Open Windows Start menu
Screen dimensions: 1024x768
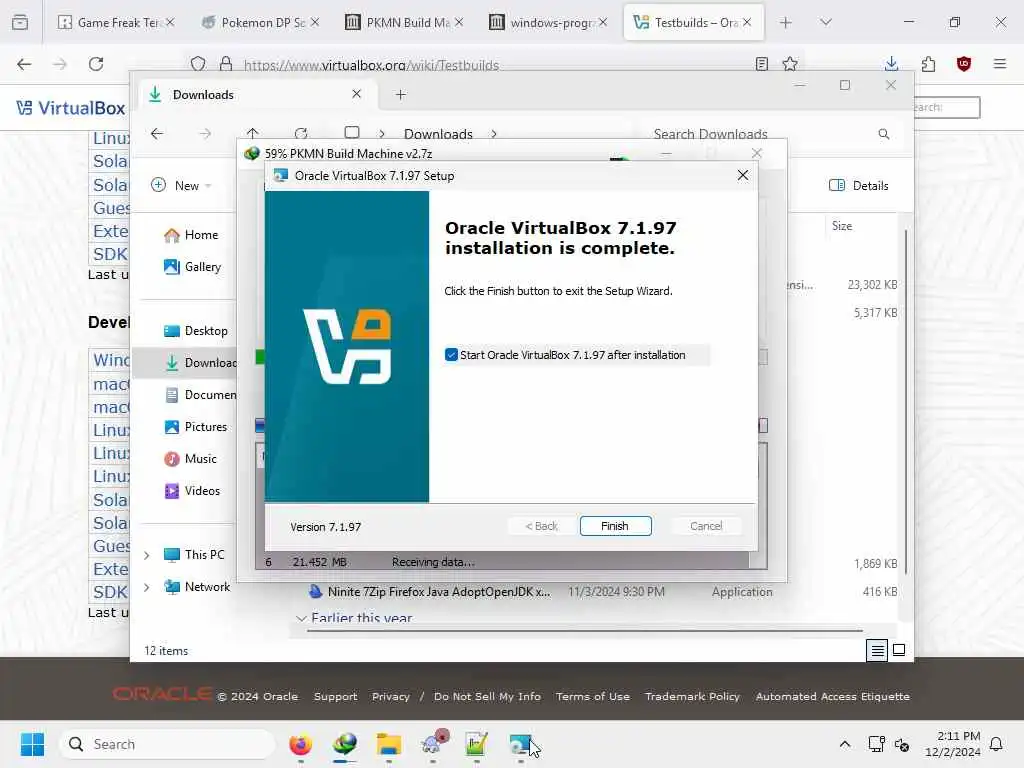pyautogui.click(x=32, y=744)
